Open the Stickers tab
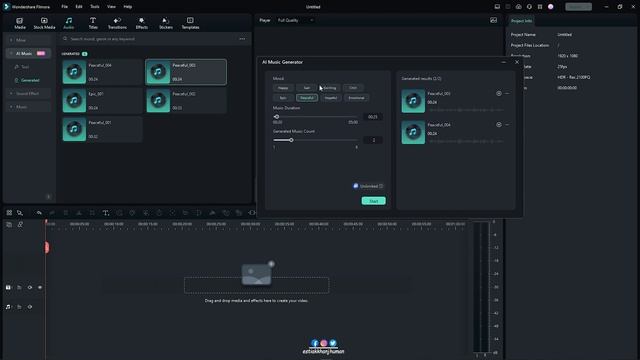640x360 pixels. click(166, 23)
